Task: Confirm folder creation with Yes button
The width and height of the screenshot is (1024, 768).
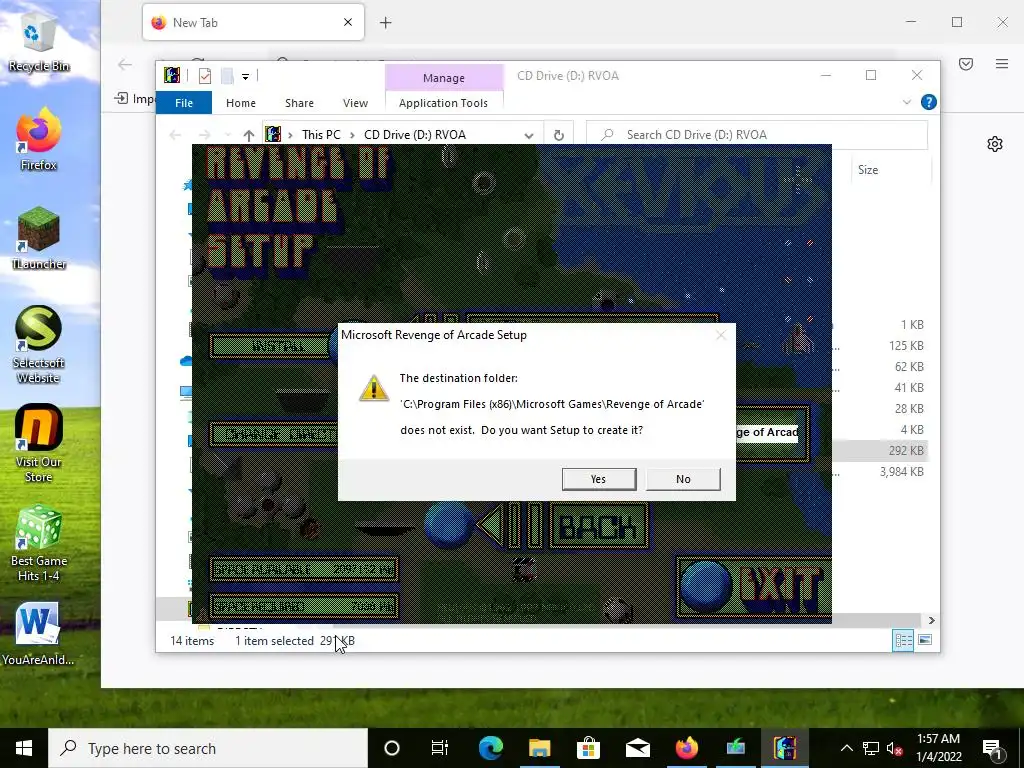Action: [599, 479]
